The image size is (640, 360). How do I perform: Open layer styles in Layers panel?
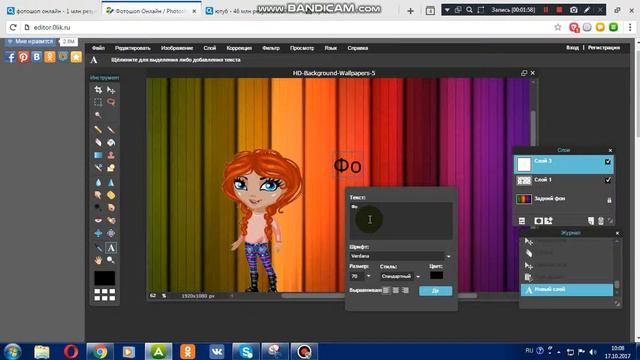click(549, 221)
